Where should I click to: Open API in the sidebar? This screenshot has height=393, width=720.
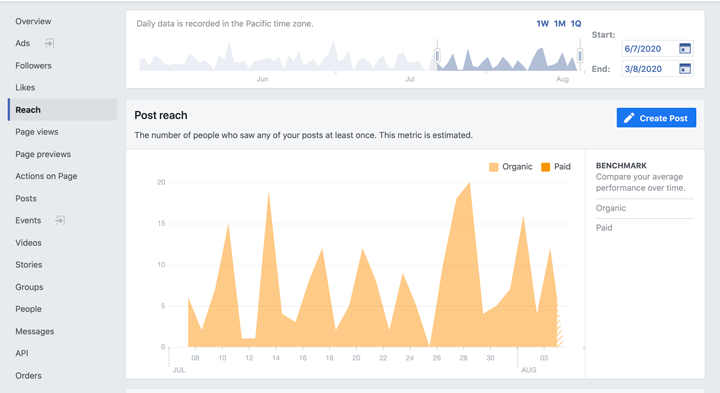pyautogui.click(x=22, y=353)
